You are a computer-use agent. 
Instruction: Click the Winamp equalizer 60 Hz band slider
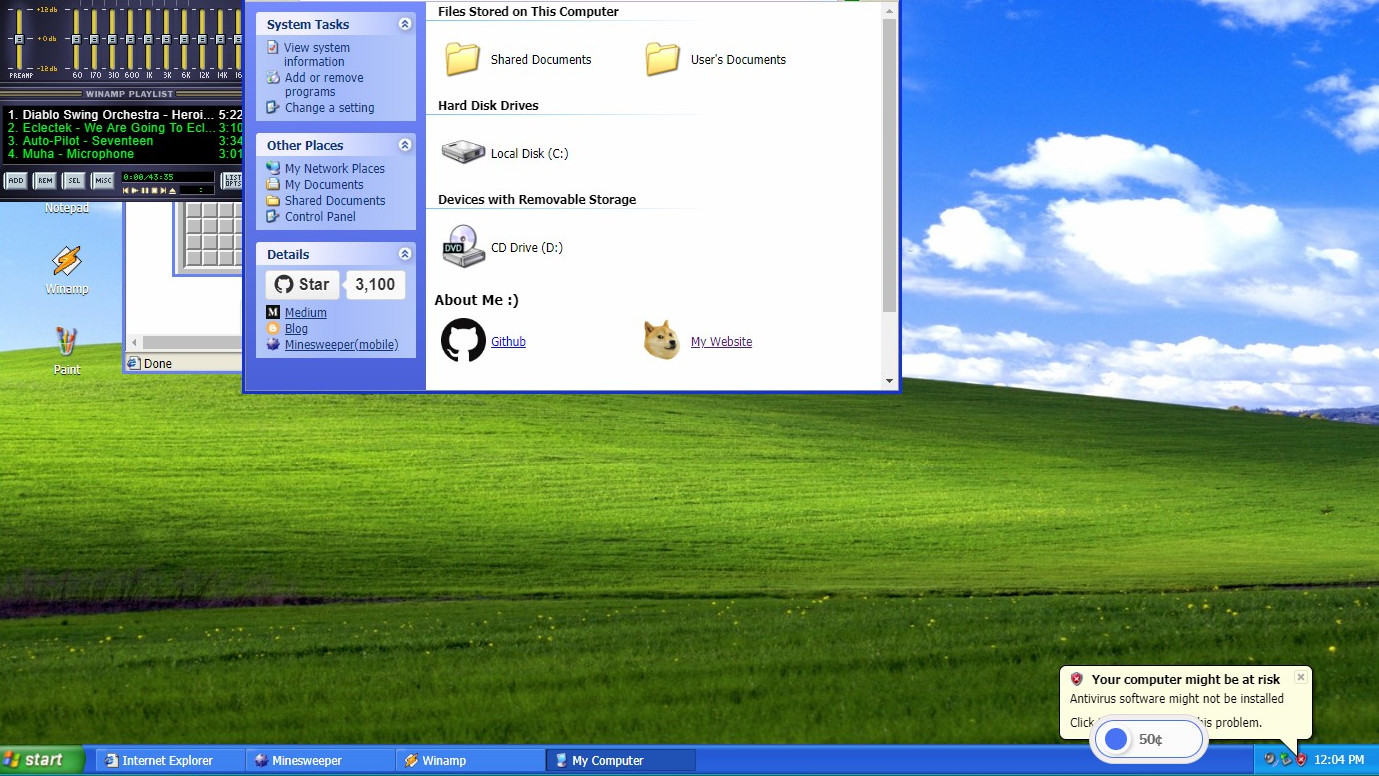77,39
